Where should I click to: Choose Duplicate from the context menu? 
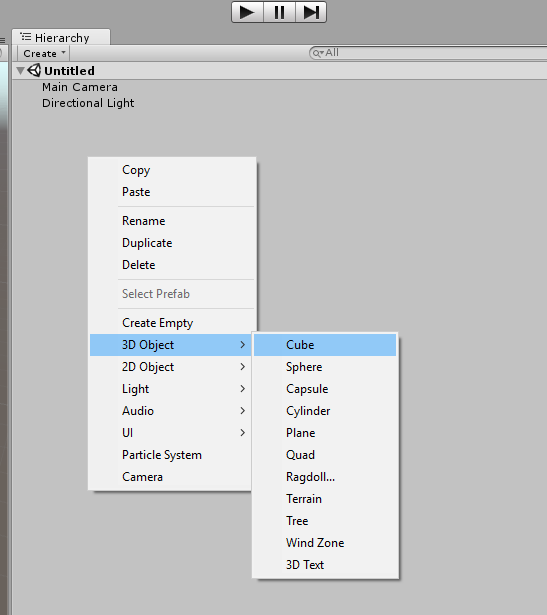coord(173,243)
